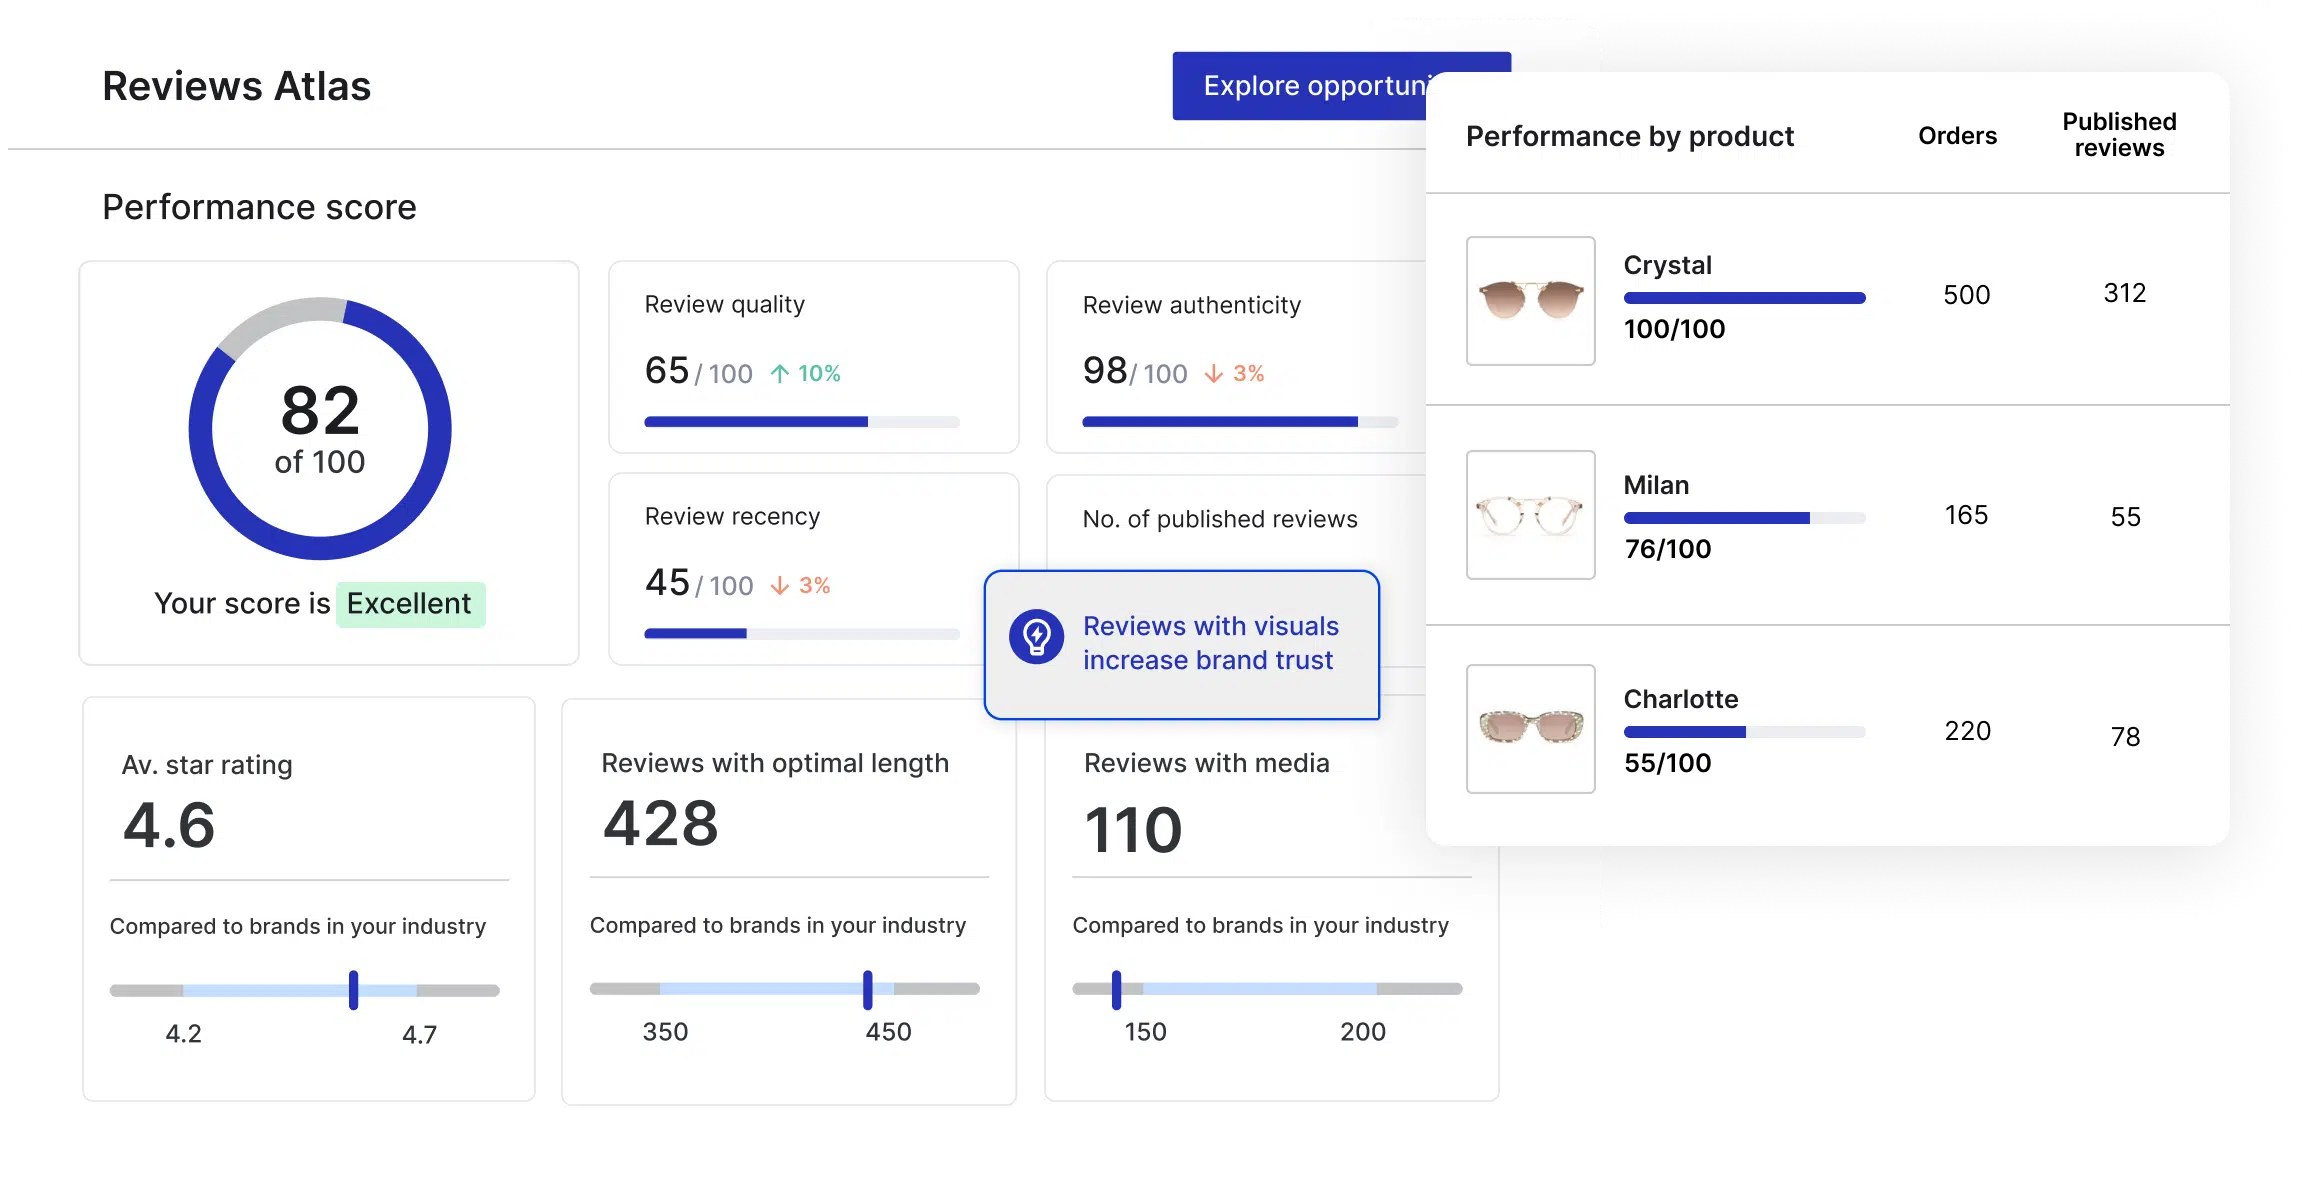Select the Milan product name

tap(1656, 485)
